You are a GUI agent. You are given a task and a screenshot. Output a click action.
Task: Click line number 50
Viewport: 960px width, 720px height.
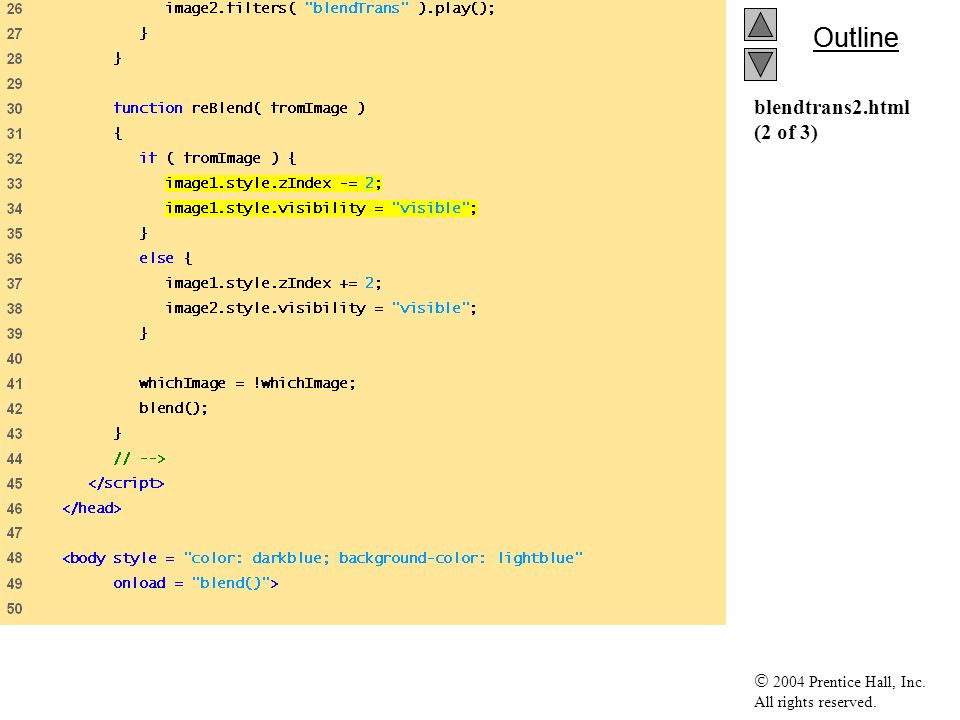tap(15, 609)
